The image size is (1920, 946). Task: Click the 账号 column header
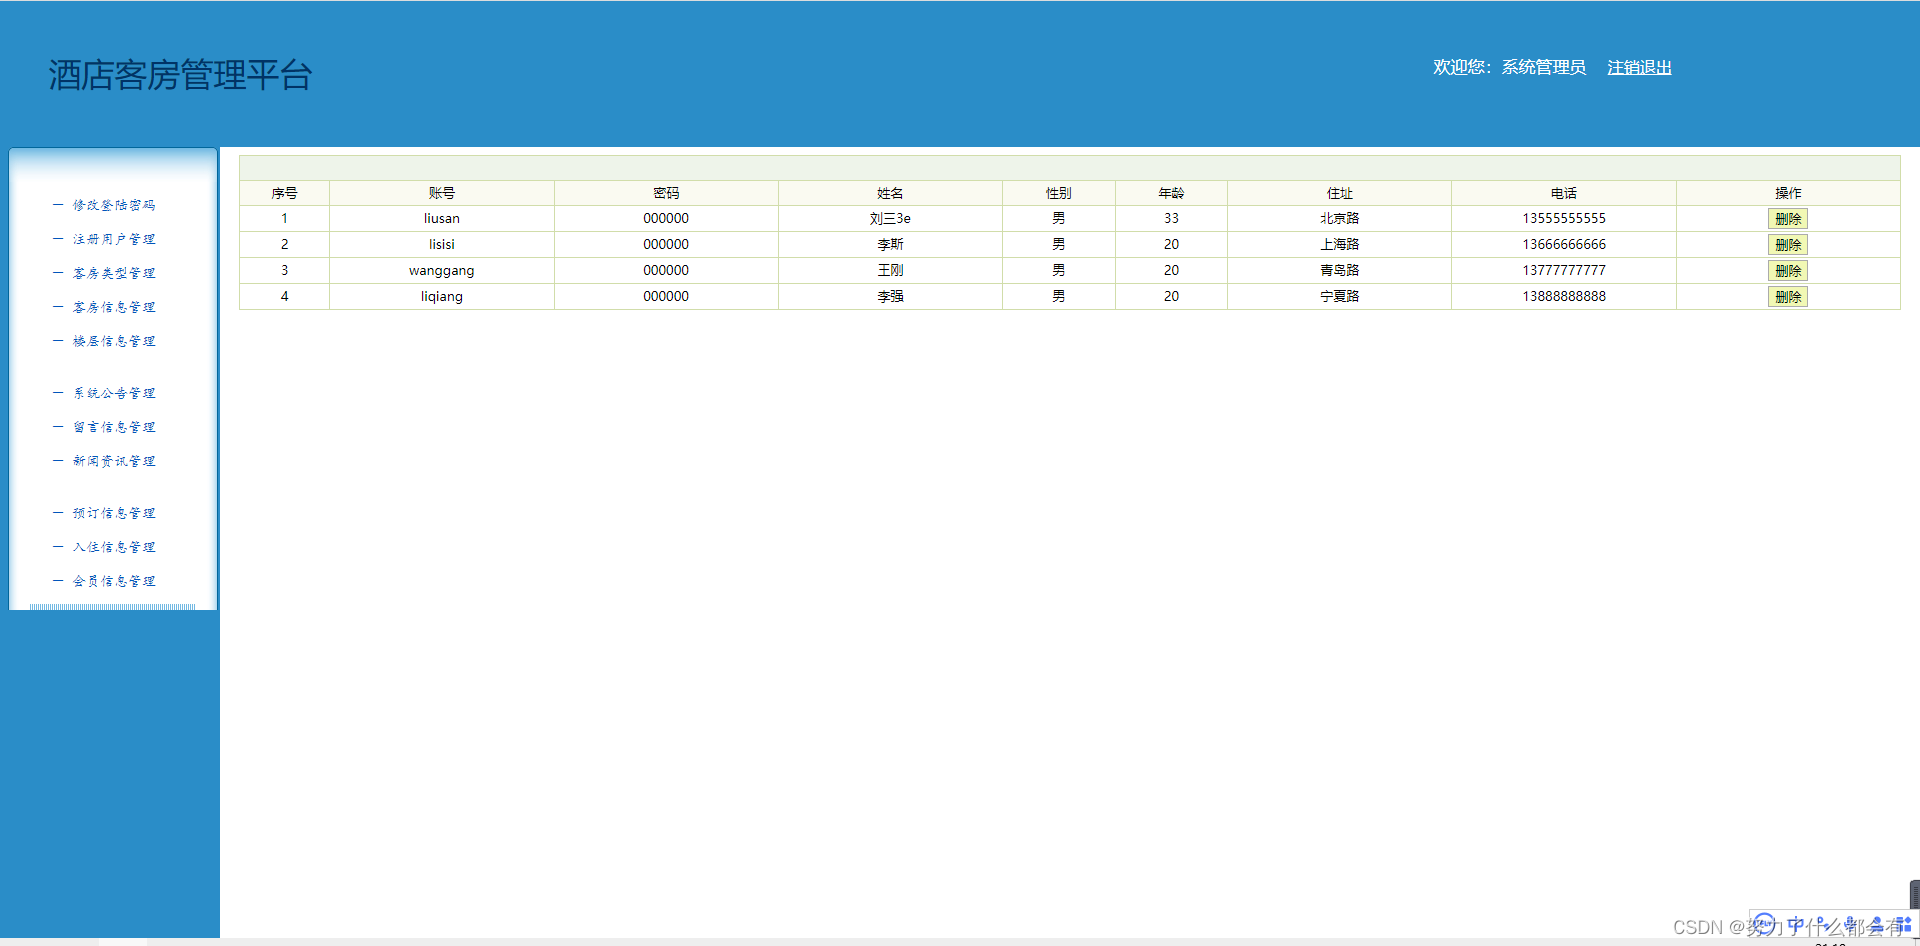coord(441,193)
